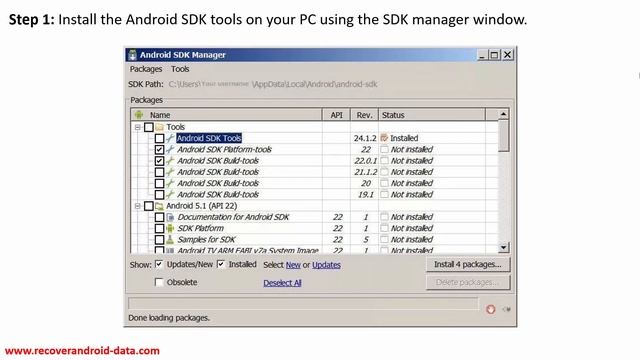
Task: Check the Samples for SDK checkbox
Action: 160,240
